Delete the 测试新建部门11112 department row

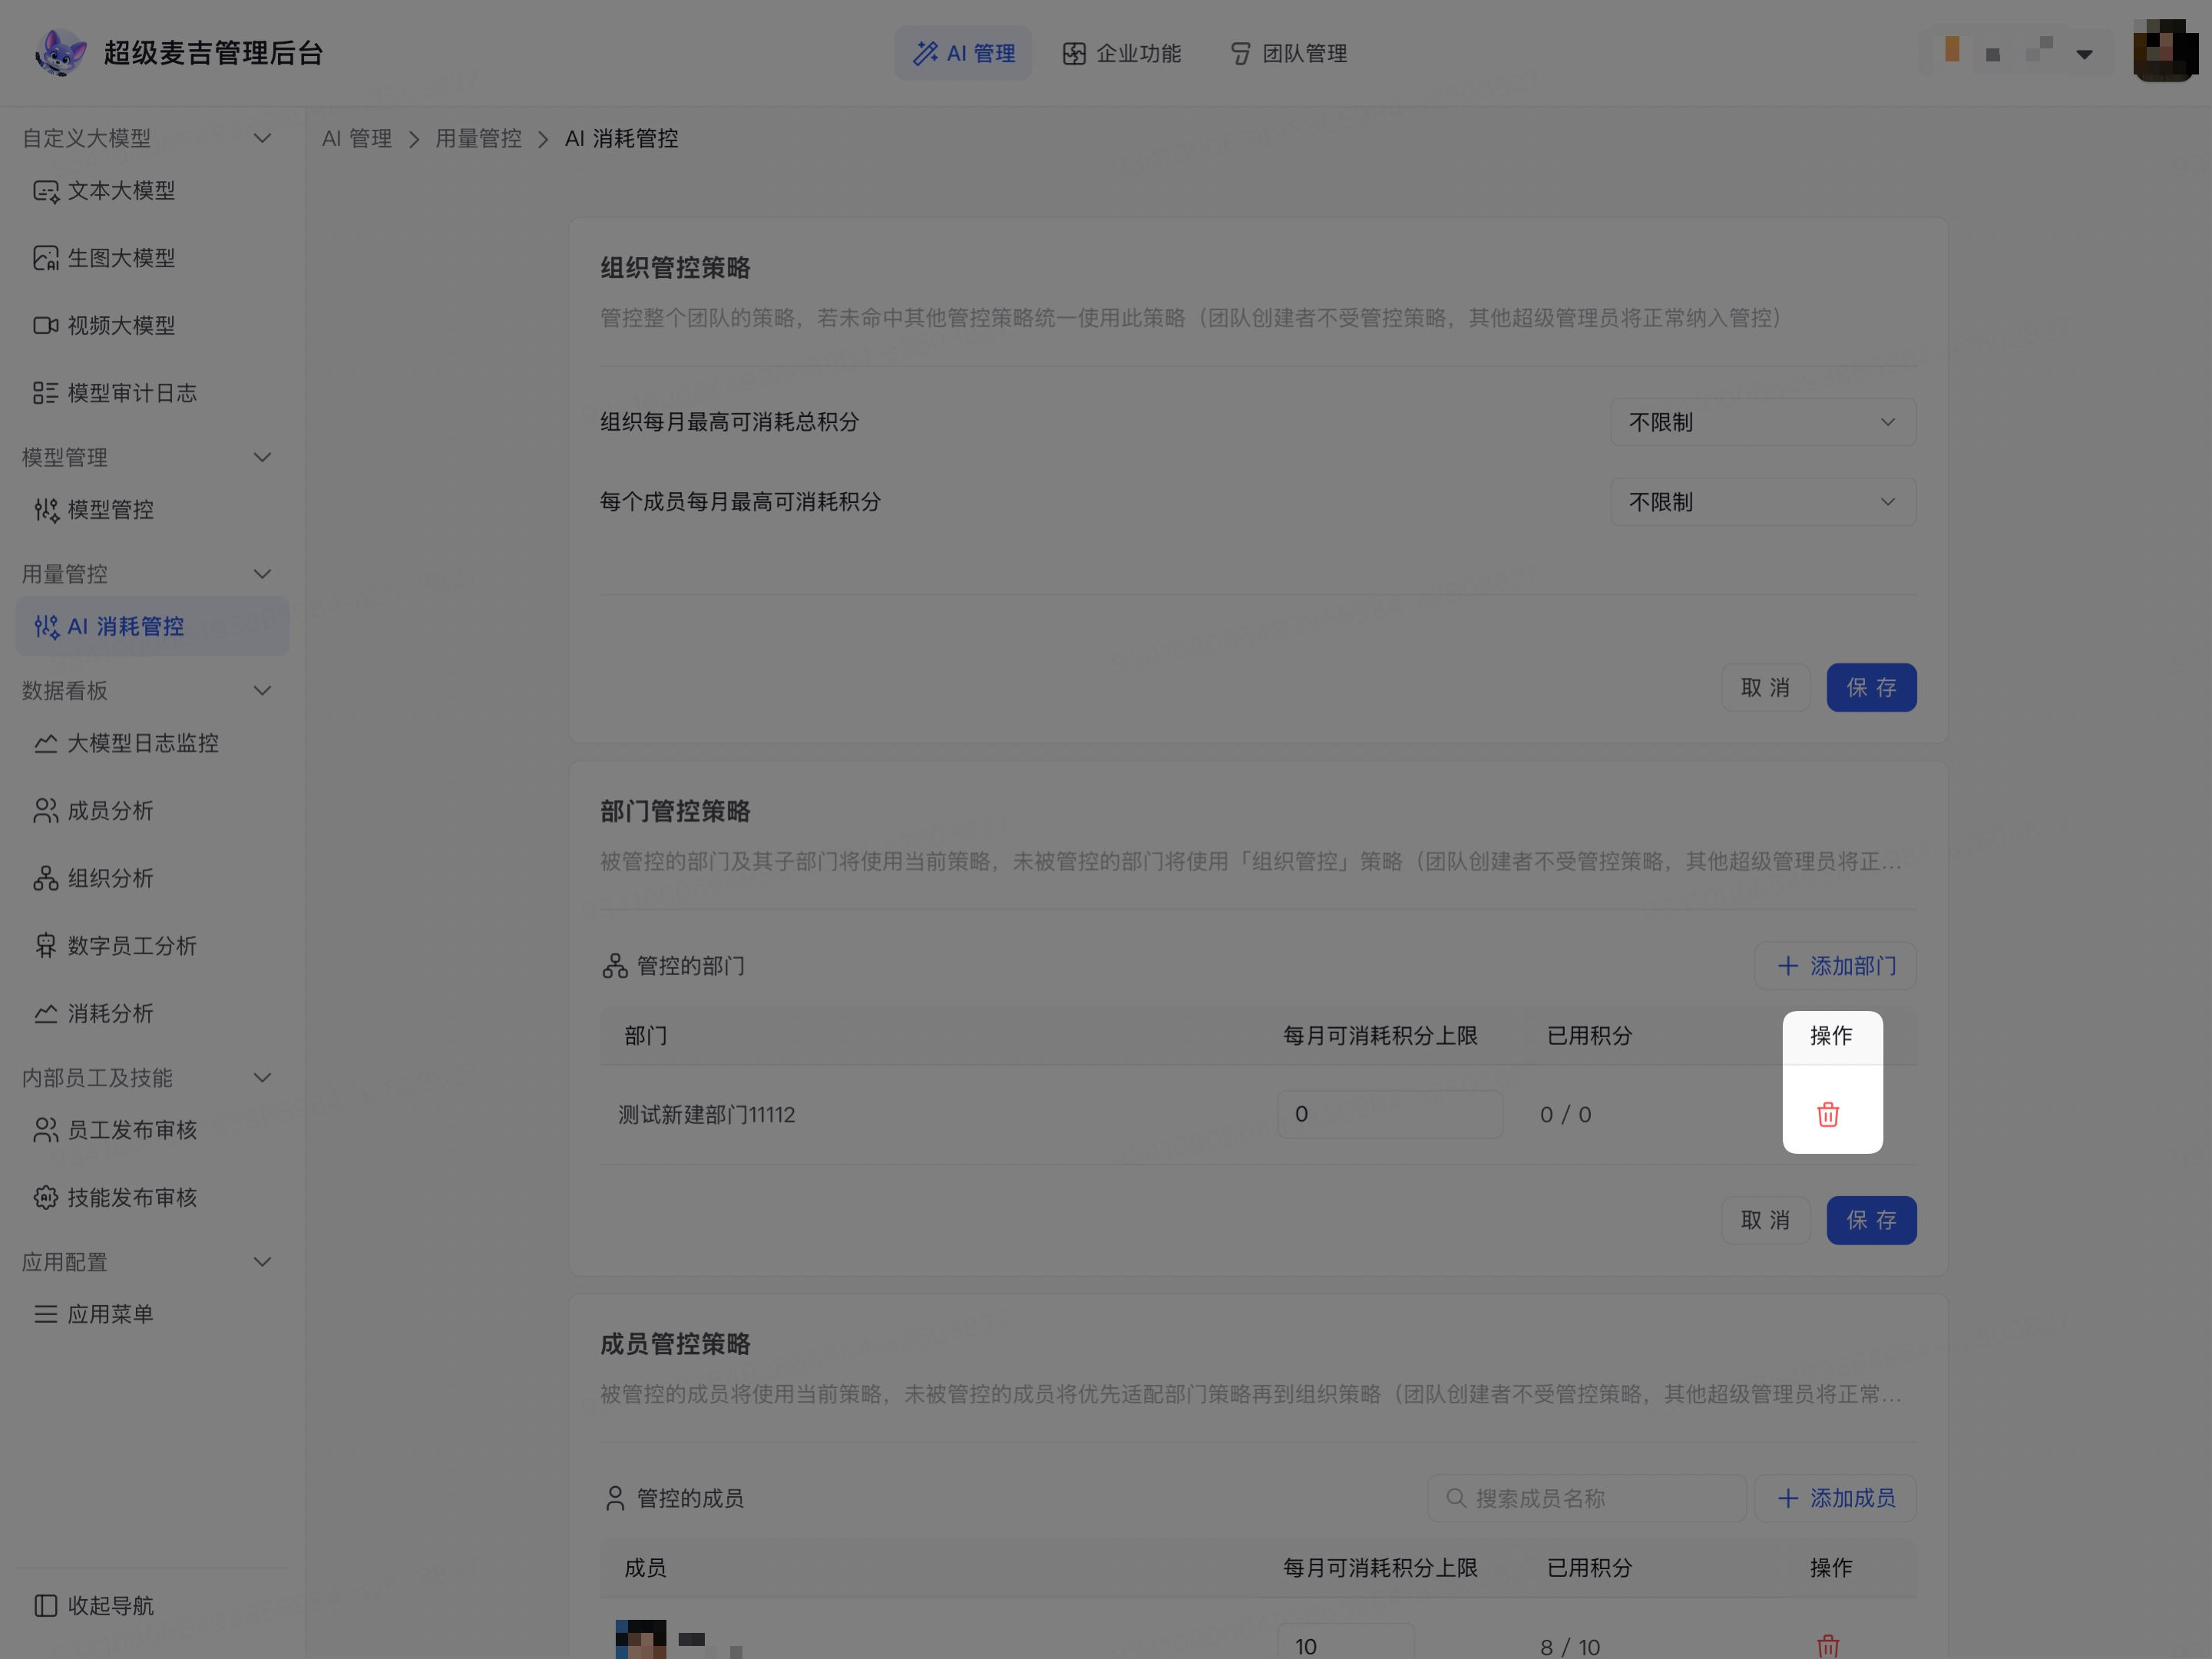pyautogui.click(x=1827, y=1114)
